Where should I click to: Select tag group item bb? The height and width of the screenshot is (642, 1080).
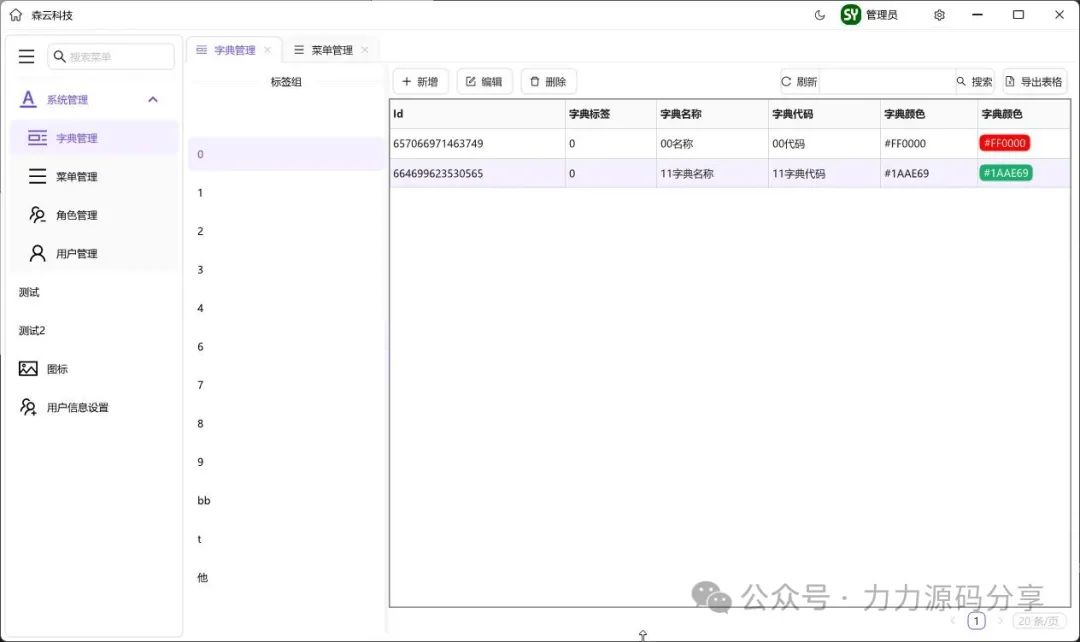tap(204, 500)
